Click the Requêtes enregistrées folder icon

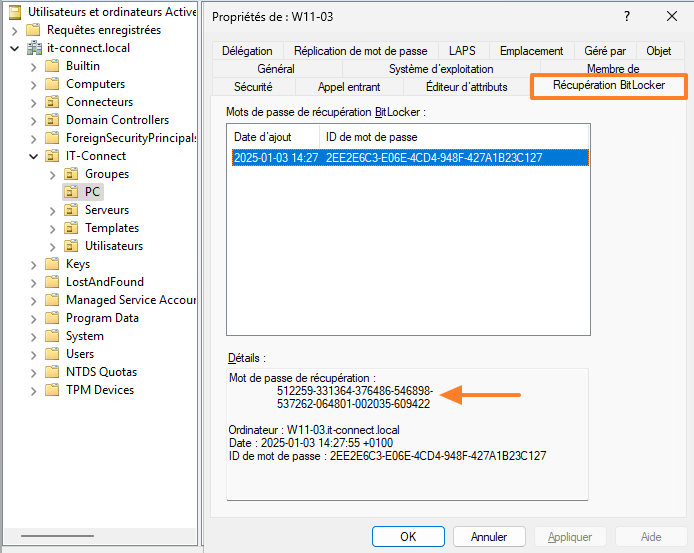(x=33, y=30)
